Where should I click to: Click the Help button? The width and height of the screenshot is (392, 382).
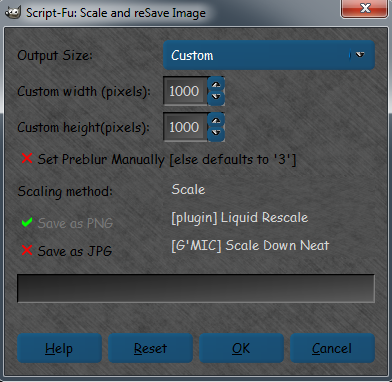pyautogui.click(x=59, y=348)
